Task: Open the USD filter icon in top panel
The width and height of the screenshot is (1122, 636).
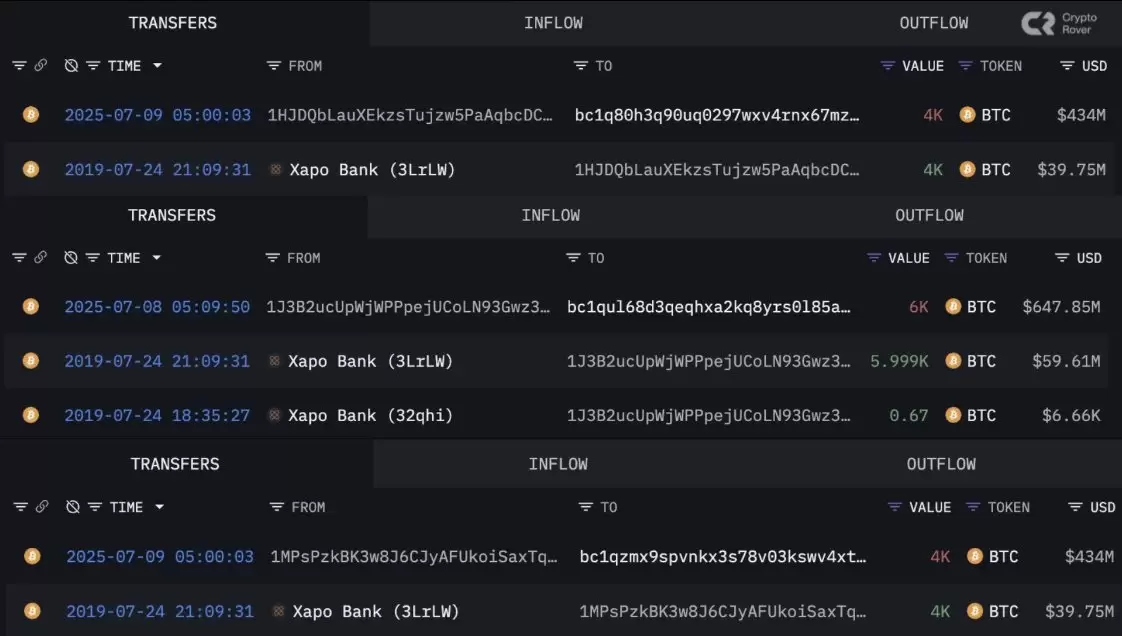Action: tap(1067, 66)
